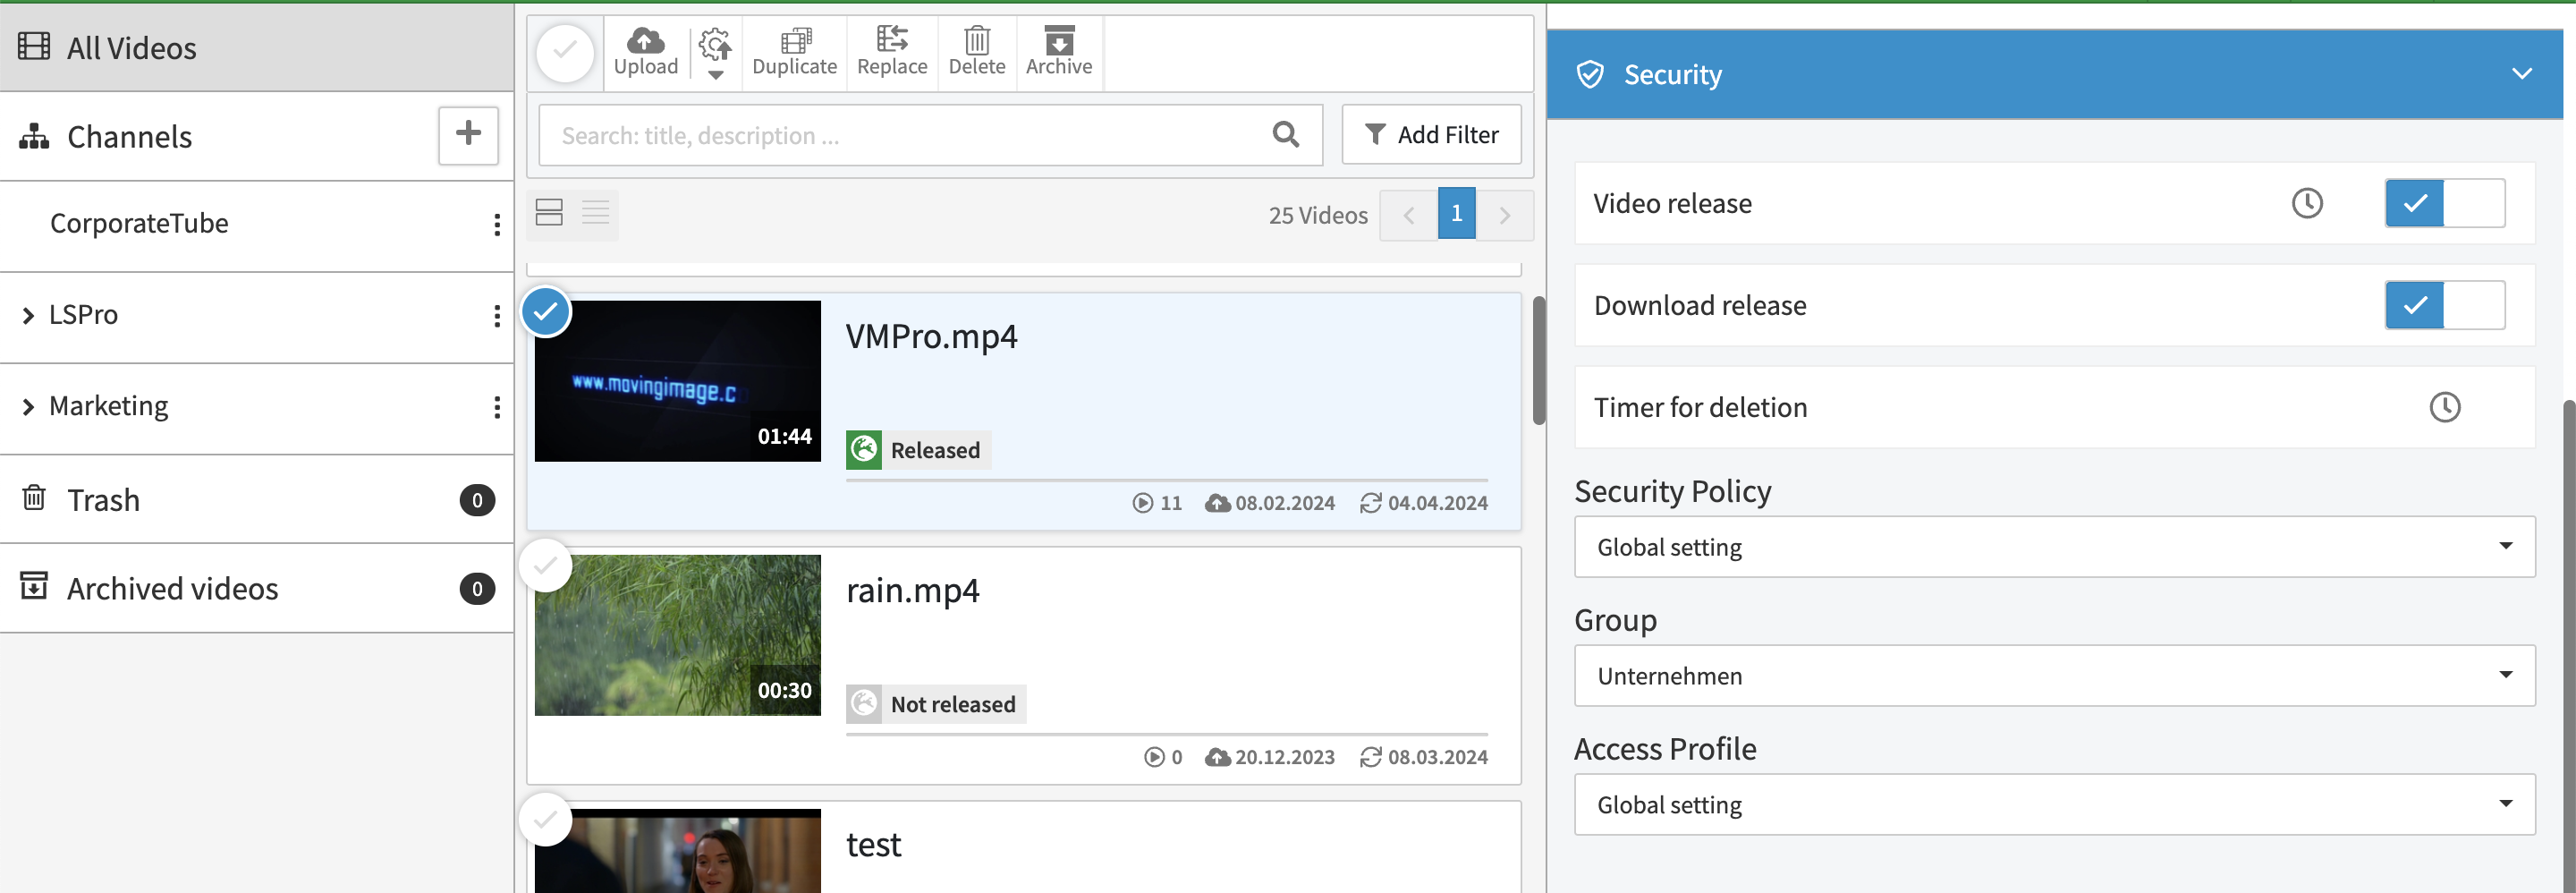Click the Channels hierarchy icon
Screen dimensions: 2576x893
(34, 136)
